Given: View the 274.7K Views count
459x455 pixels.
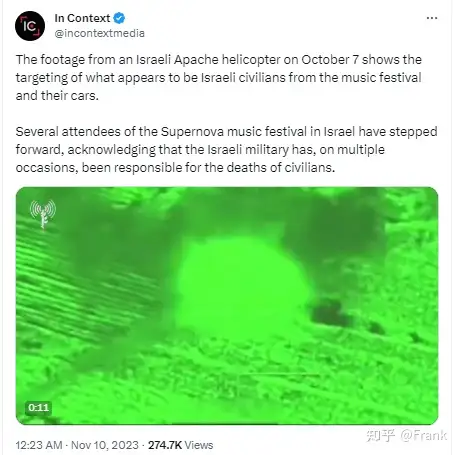Looking at the screenshot, I should tap(180, 445).
